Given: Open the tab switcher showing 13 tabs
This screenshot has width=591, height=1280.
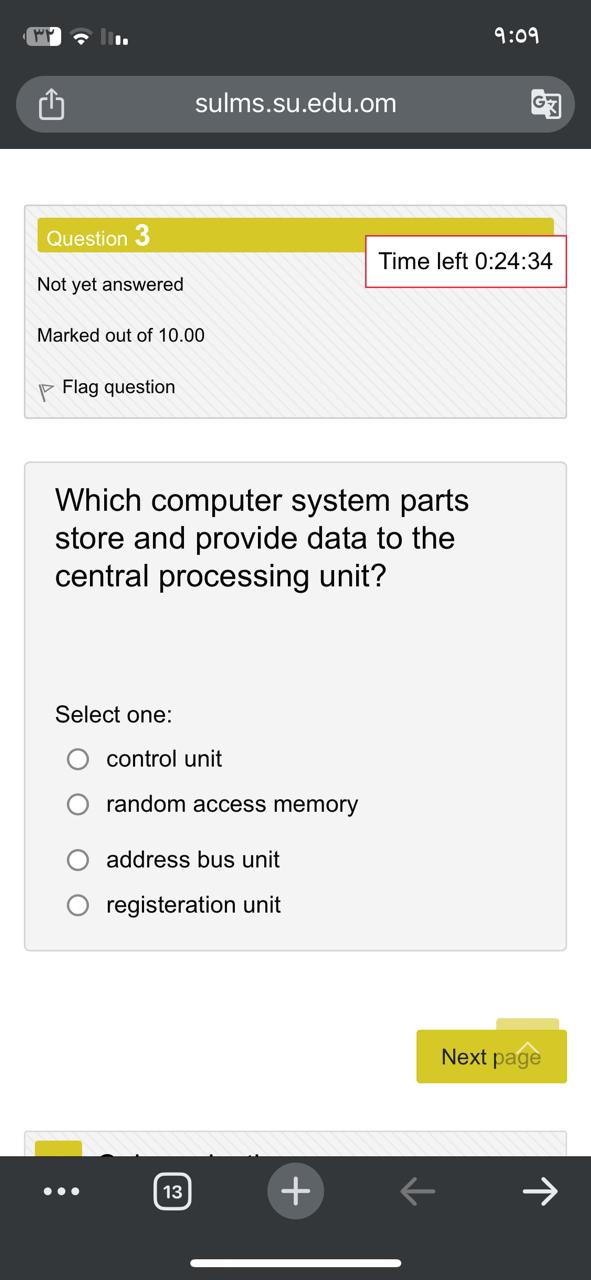Looking at the screenshot, I should 172,1191.
